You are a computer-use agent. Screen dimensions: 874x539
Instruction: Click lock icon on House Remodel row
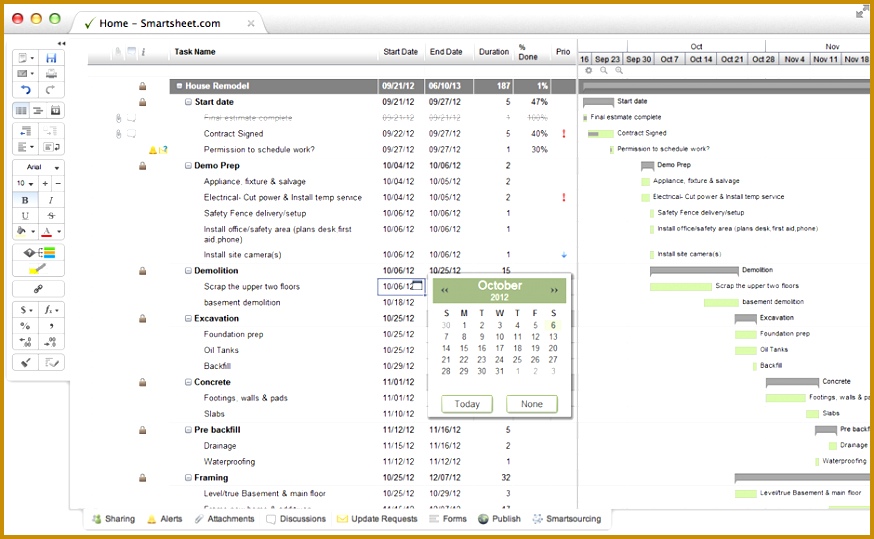pyautogui.click(x=143, y=86)
